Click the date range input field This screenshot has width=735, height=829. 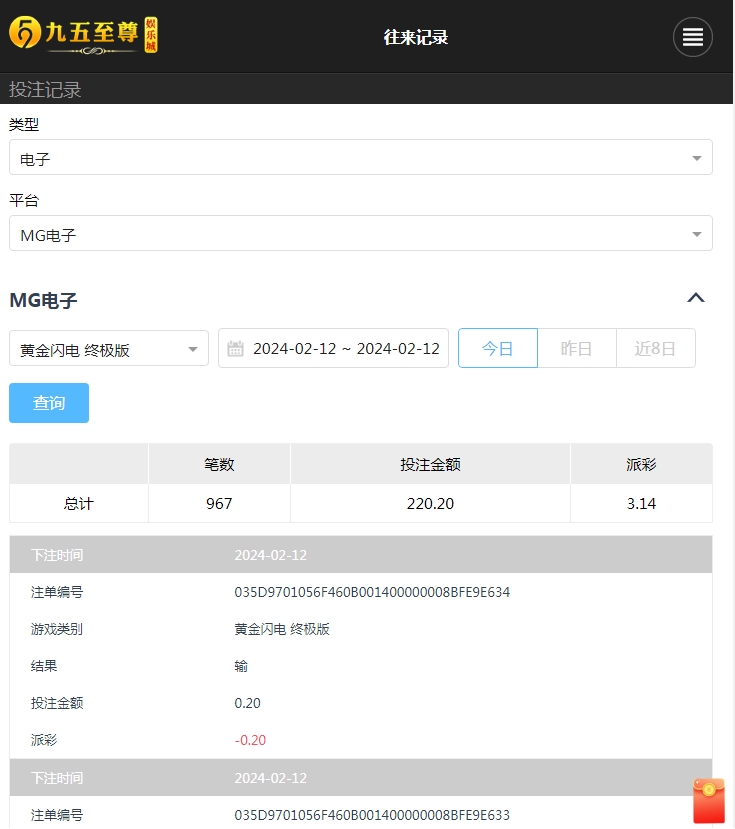(345, 349)
